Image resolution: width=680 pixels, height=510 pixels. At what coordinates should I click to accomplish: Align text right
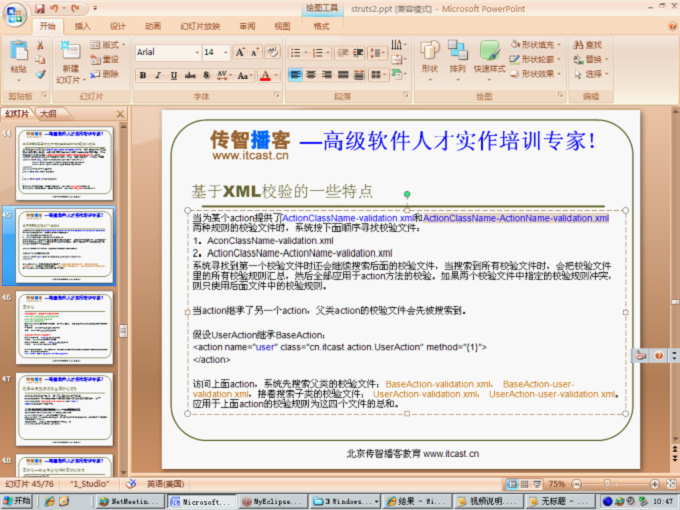[327, 75]
